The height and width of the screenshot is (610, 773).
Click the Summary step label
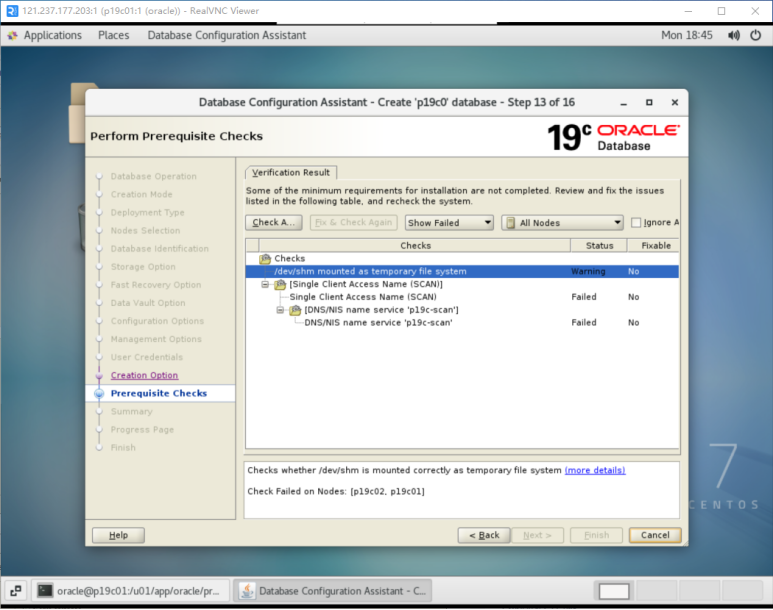click(132, 412)
